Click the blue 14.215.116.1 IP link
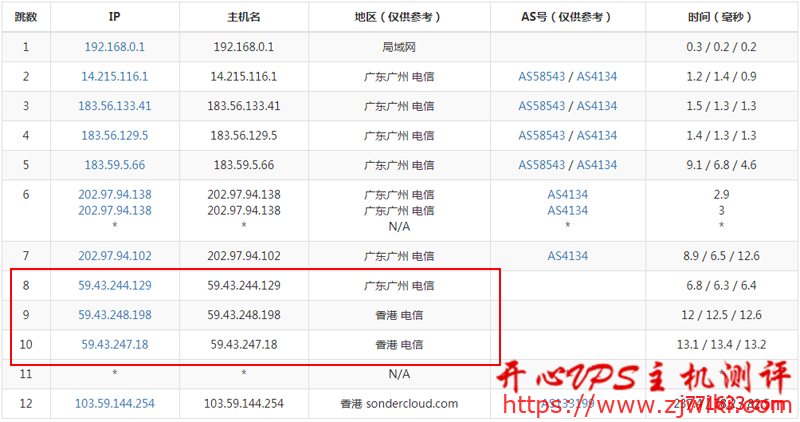800x422 pixels. [115, 76]
